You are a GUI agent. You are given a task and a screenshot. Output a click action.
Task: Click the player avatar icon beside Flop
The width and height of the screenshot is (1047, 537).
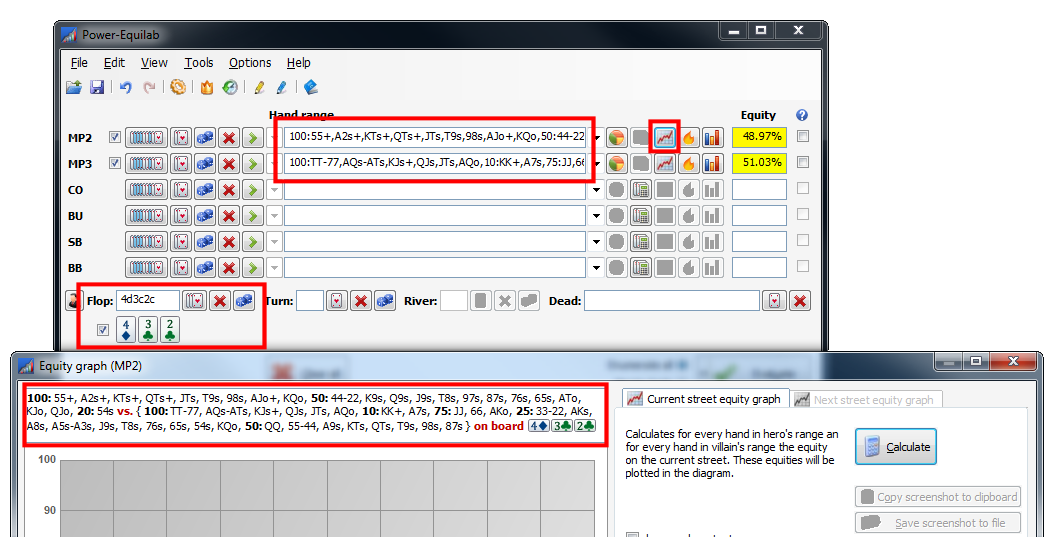coord(74,301)
